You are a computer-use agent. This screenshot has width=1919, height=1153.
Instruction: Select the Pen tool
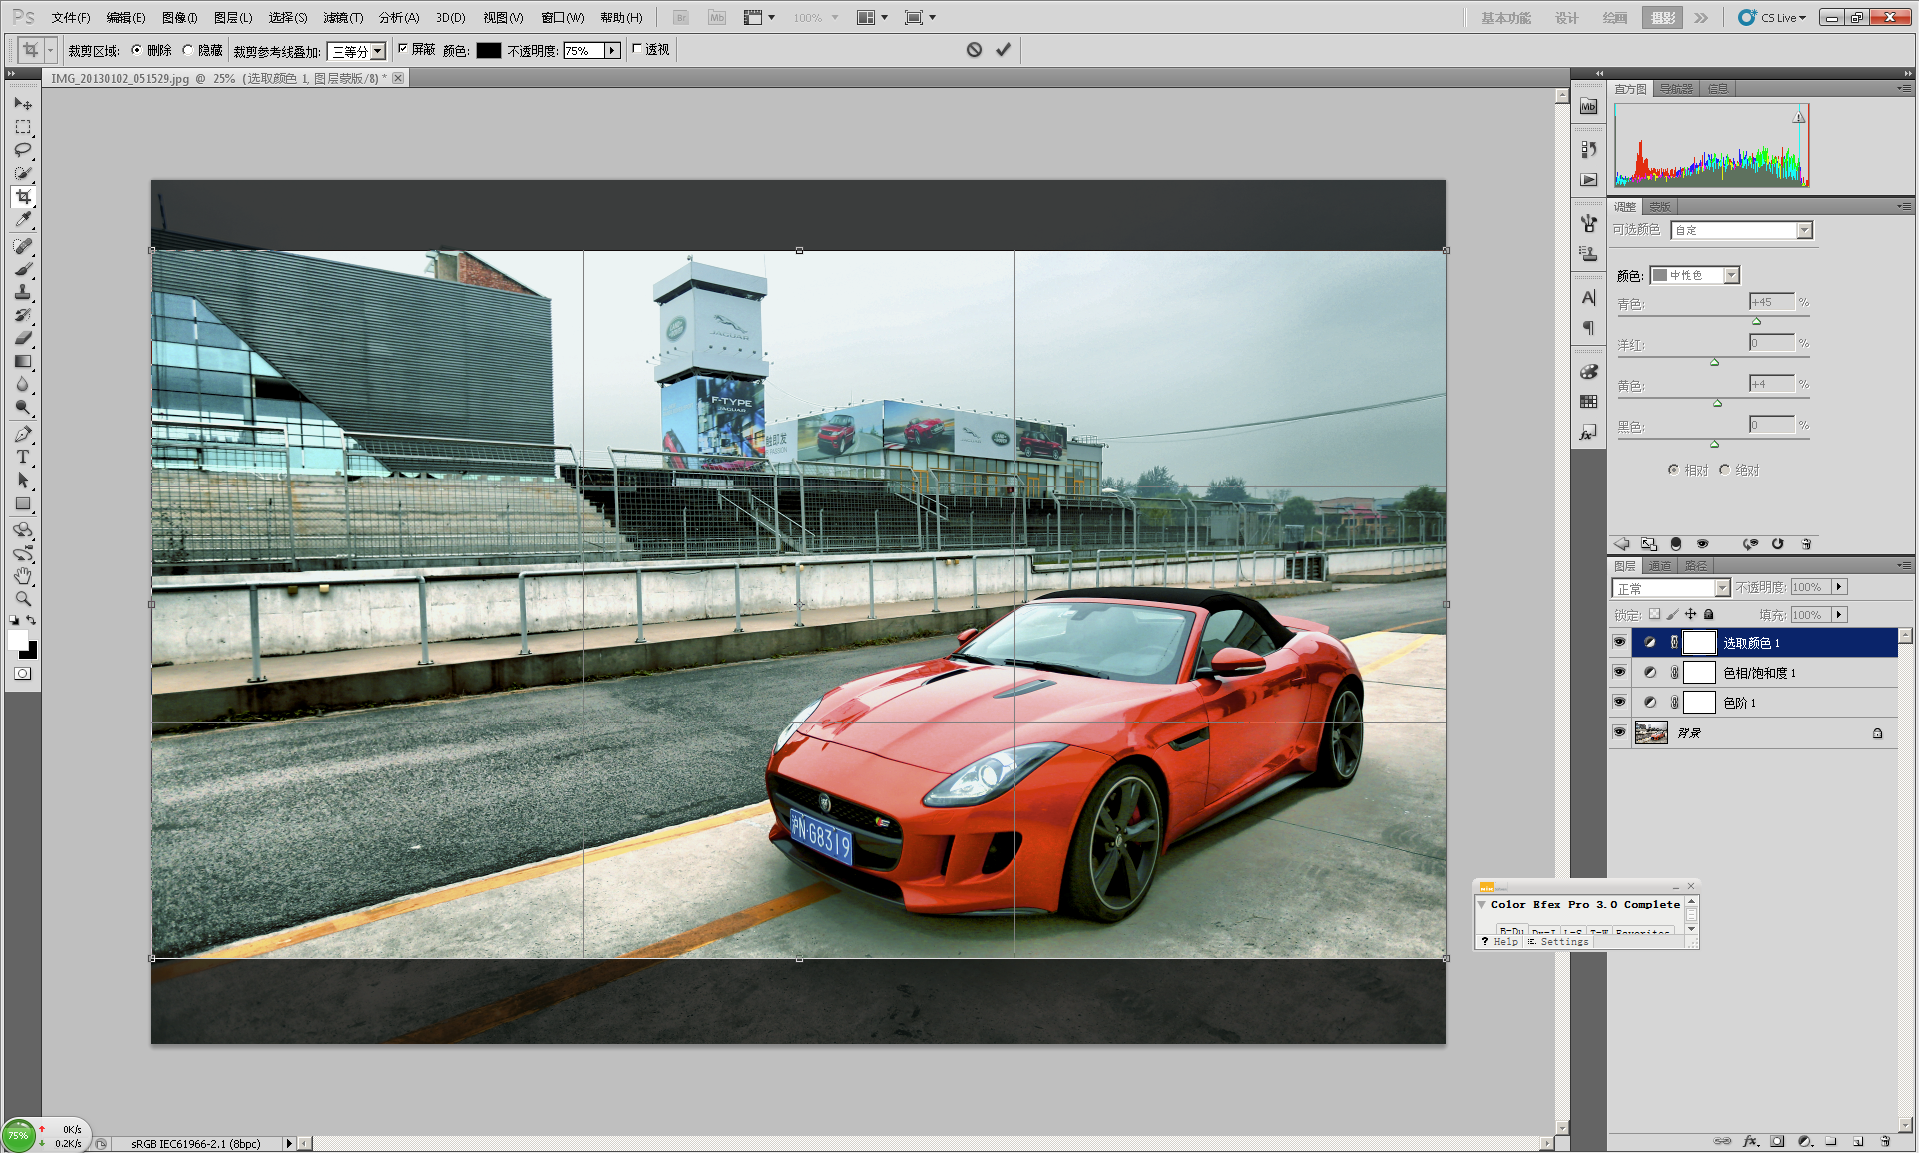[x=23, y=434]
